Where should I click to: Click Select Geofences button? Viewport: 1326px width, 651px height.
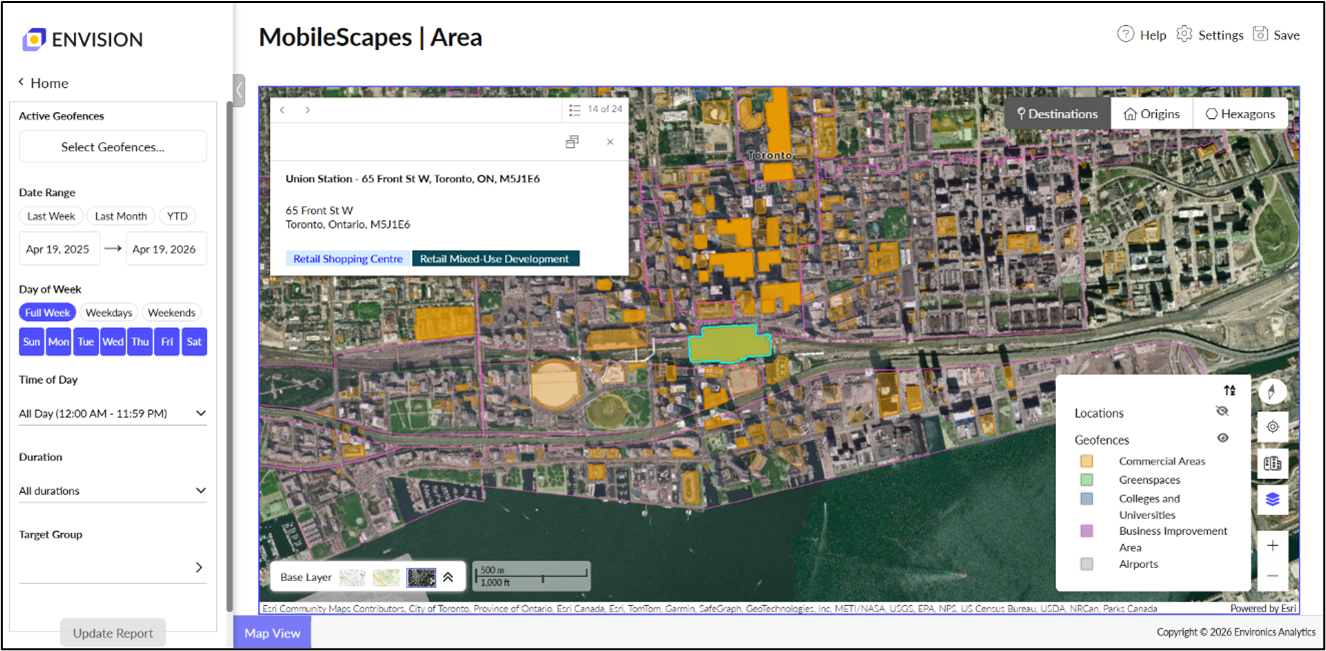click(113, 146)
